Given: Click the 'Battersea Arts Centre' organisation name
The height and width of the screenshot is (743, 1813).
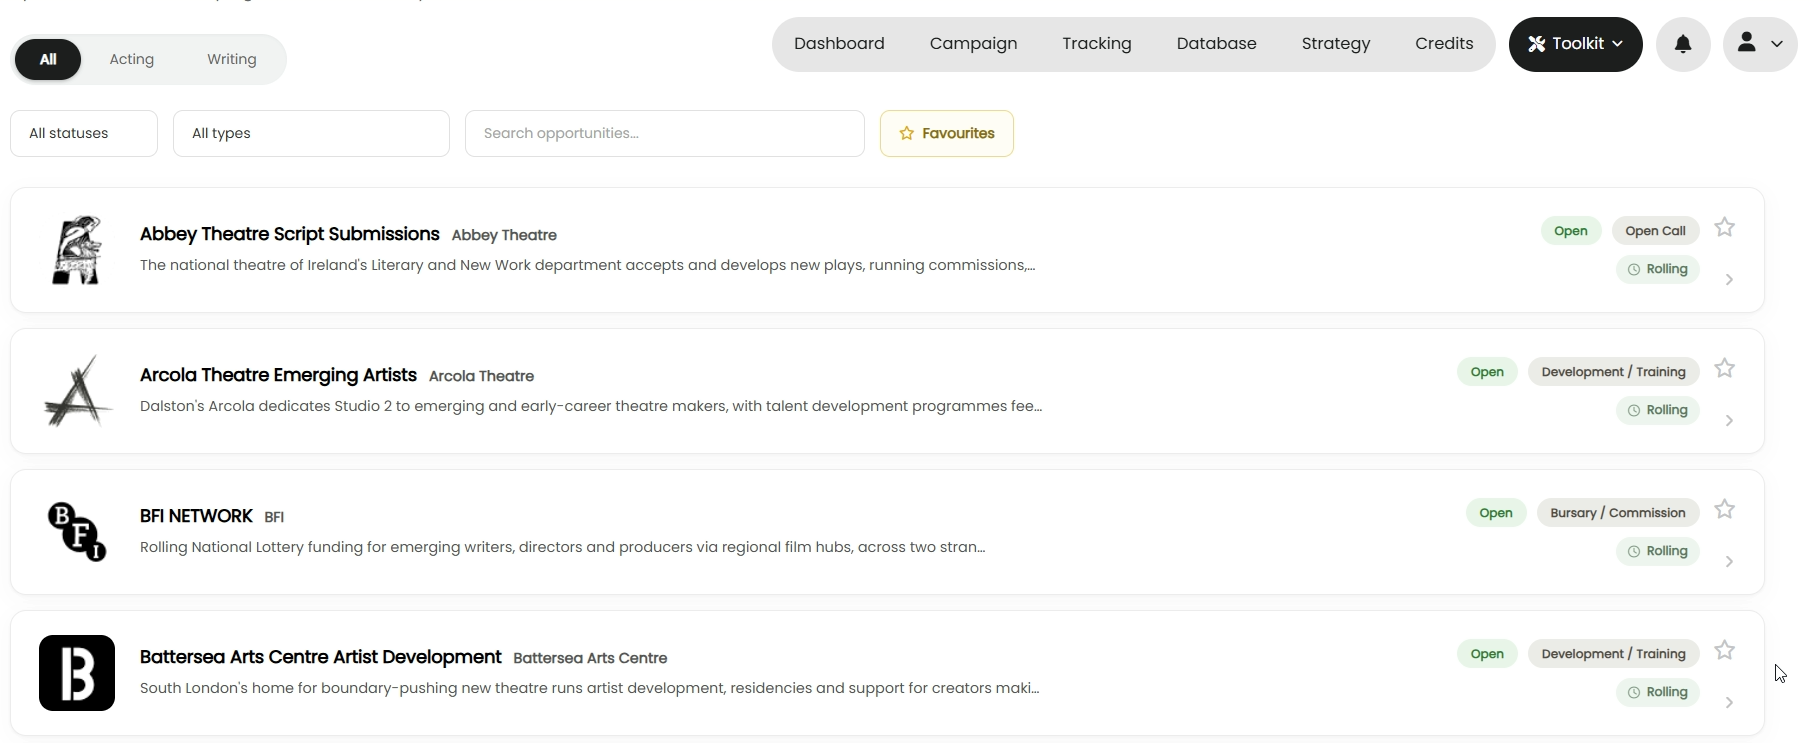Looking at the screenshot, I should tap(590, 658).
